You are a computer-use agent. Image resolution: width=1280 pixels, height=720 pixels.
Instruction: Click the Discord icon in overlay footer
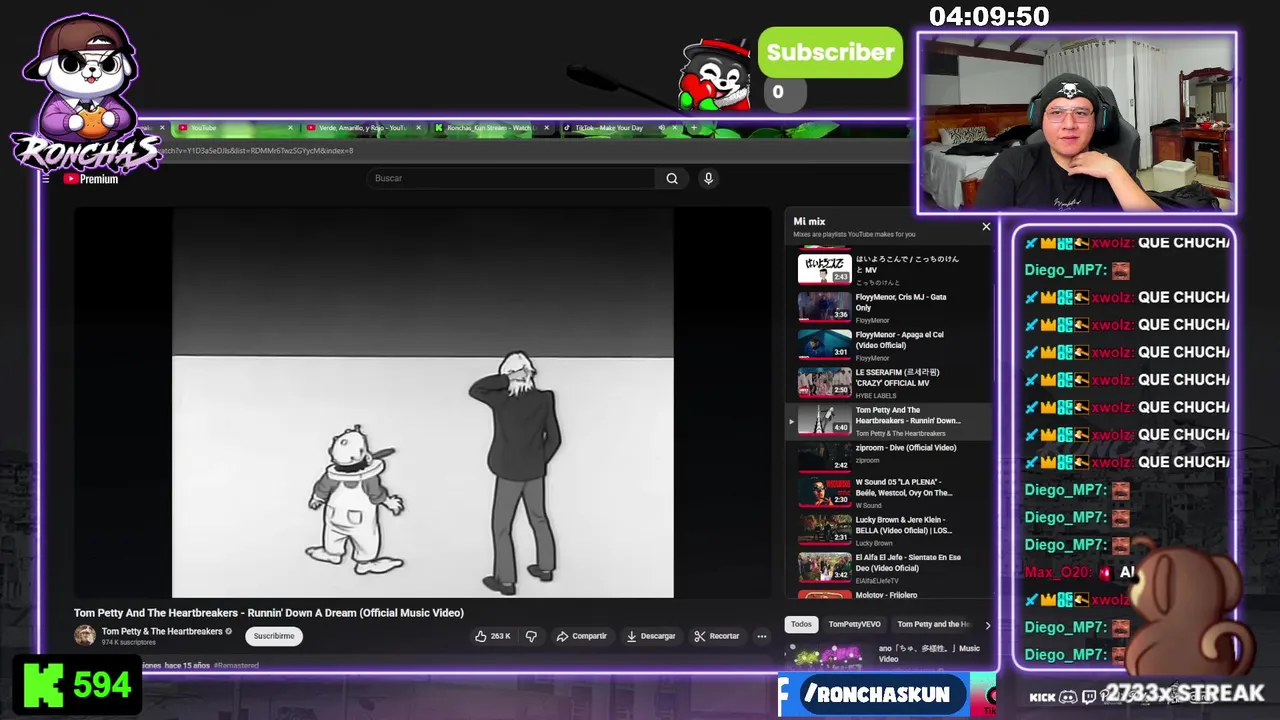[x=1068, y=697]
